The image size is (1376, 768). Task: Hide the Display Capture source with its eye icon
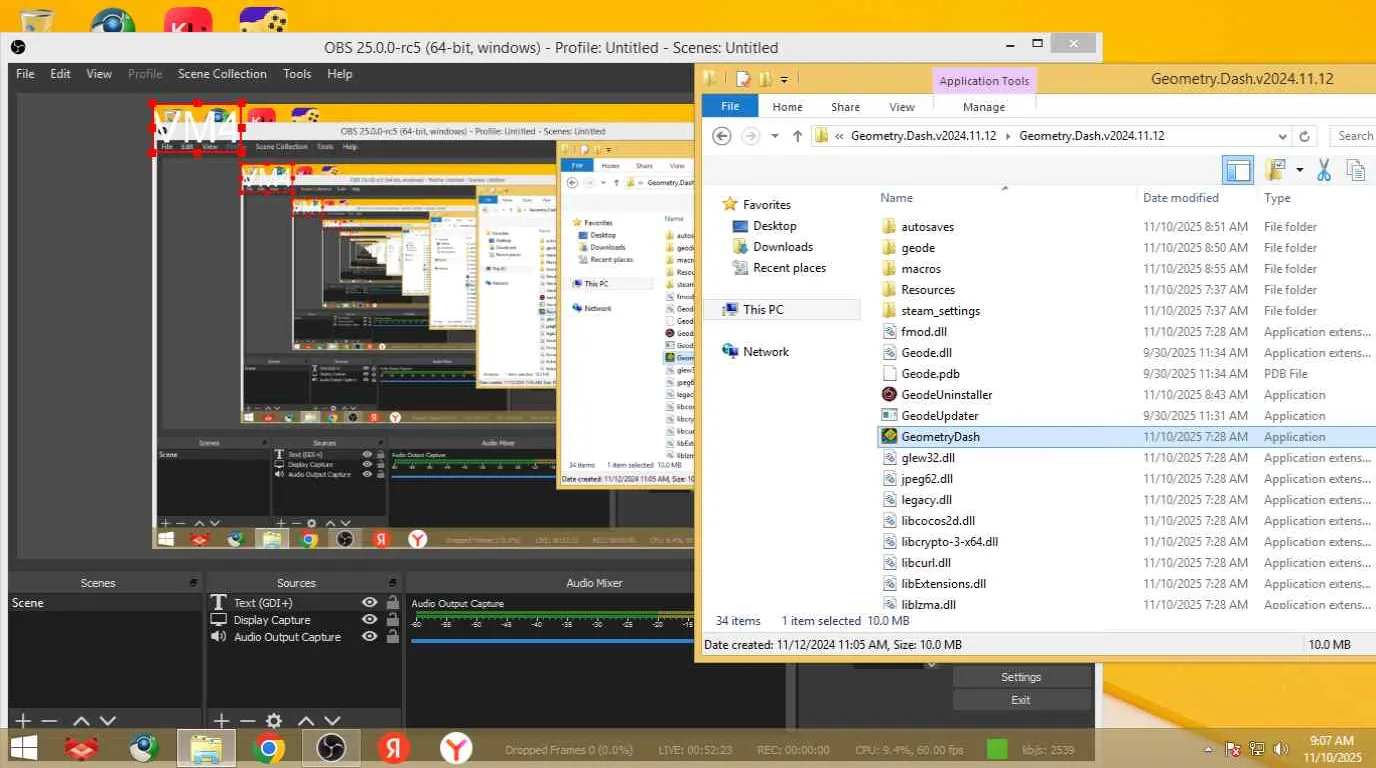[369, 620]
